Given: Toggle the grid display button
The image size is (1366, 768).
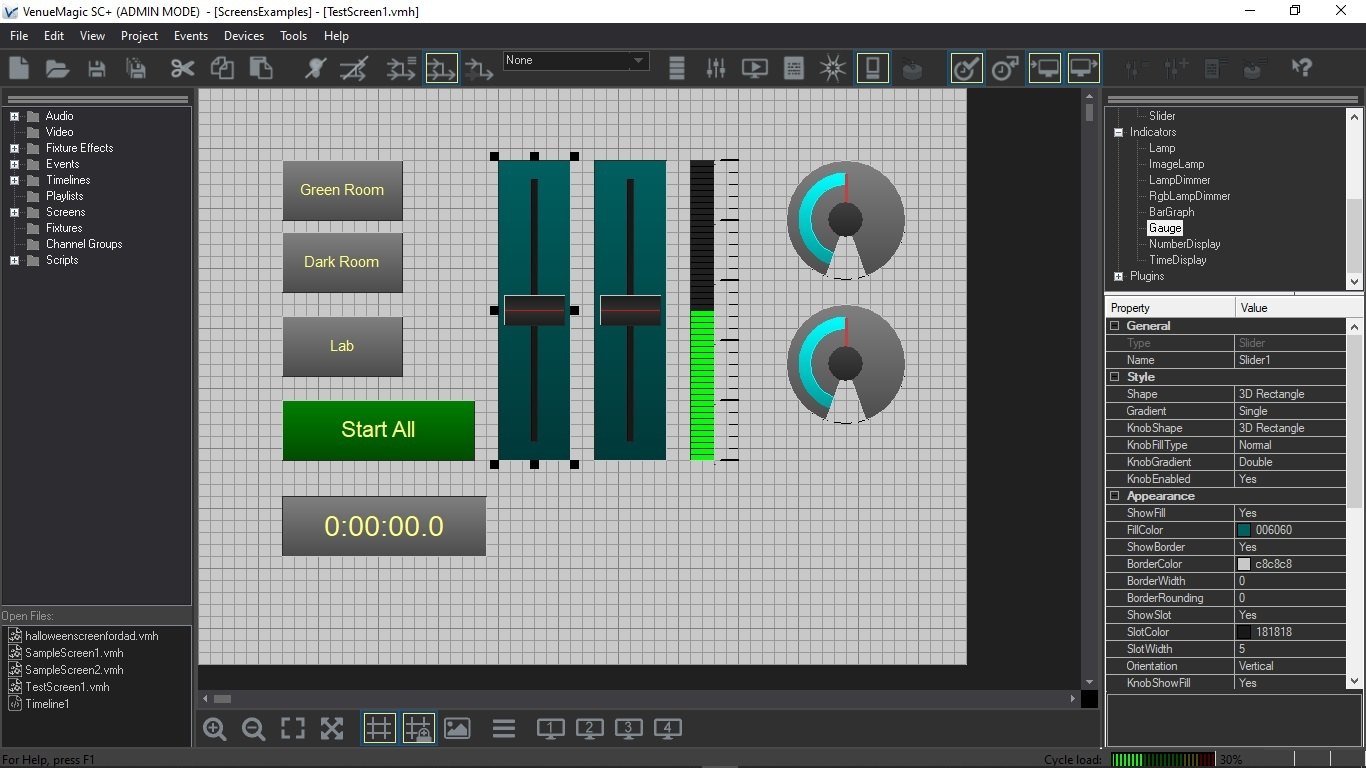Looking at the screenshot, I should (379, 729).
